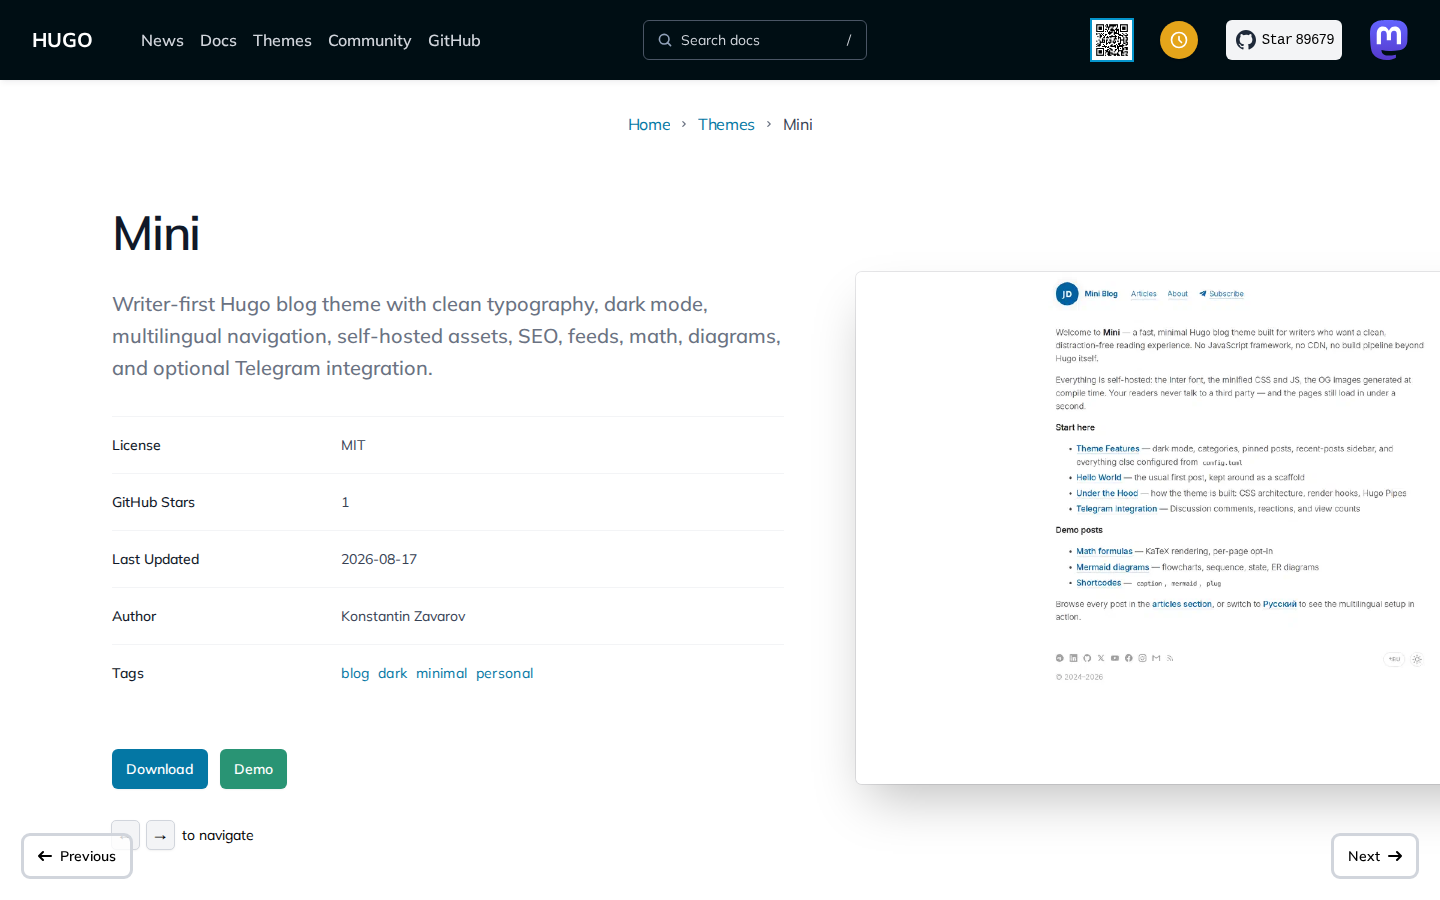Click the Konstantin Zavarov author name
This screenshot has height=900, width=1440.
click(x=403, y=616)
